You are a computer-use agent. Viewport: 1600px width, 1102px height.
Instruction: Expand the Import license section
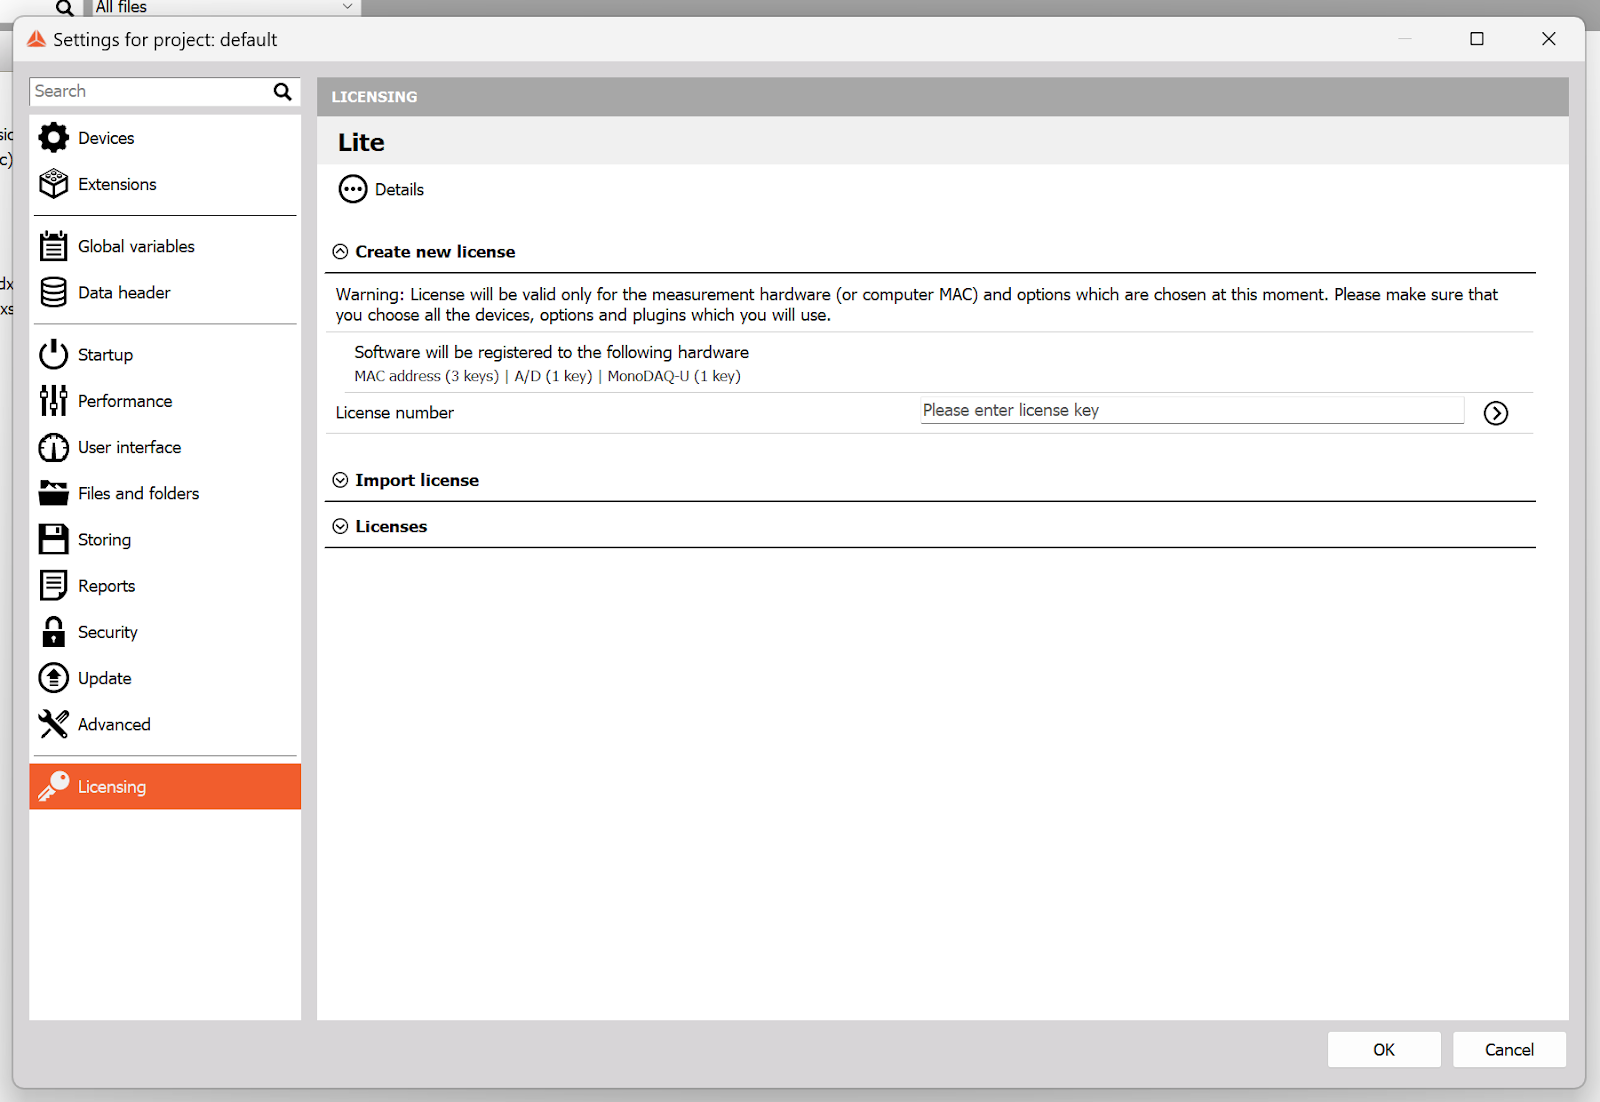tap(340, 480)
